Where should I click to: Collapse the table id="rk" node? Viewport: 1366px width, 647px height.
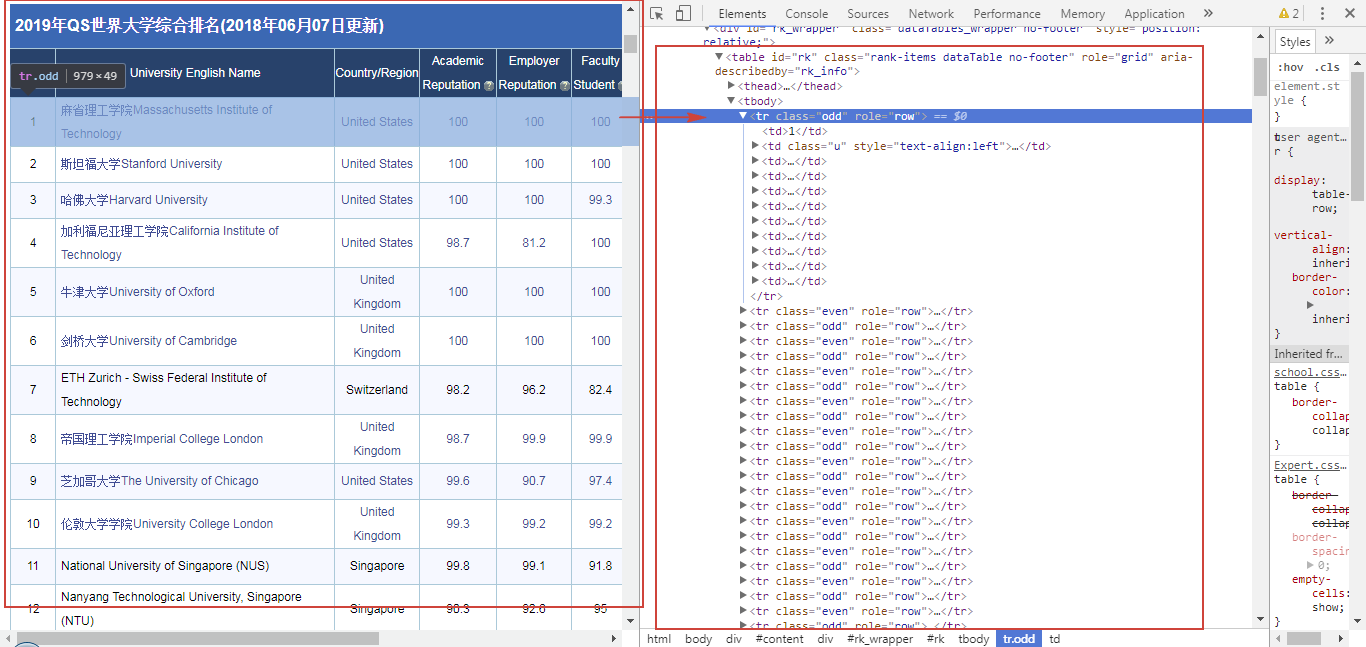coord(719,57)
